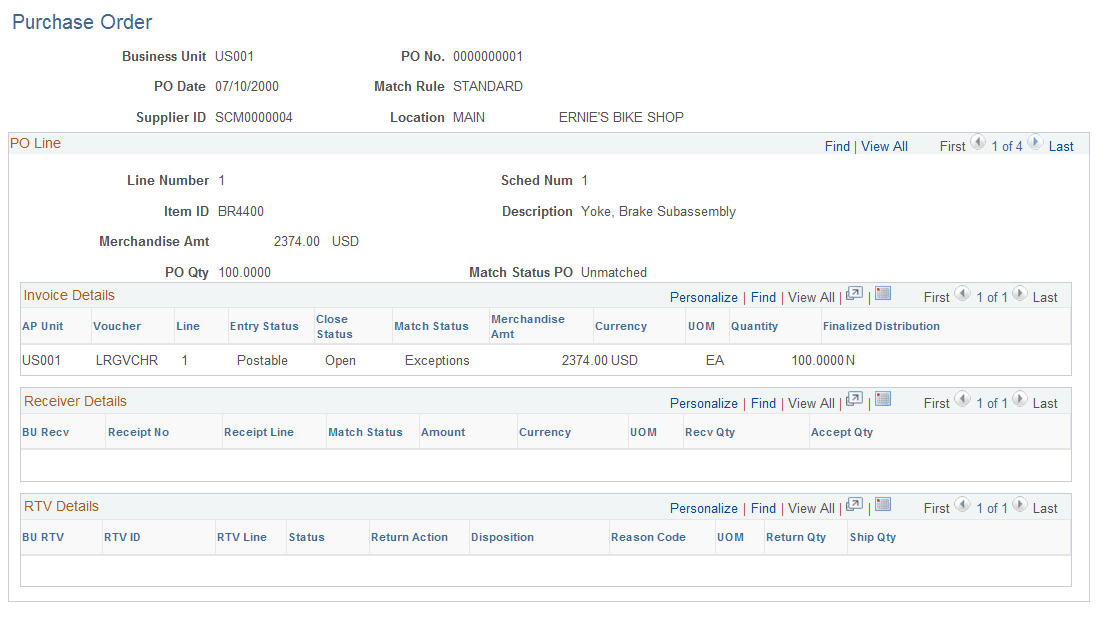Click the previous arrow in Invoice Details navigation
The width and height of the screenshot is (1102, 618).
pyautogui.click(x=962, y=296)
